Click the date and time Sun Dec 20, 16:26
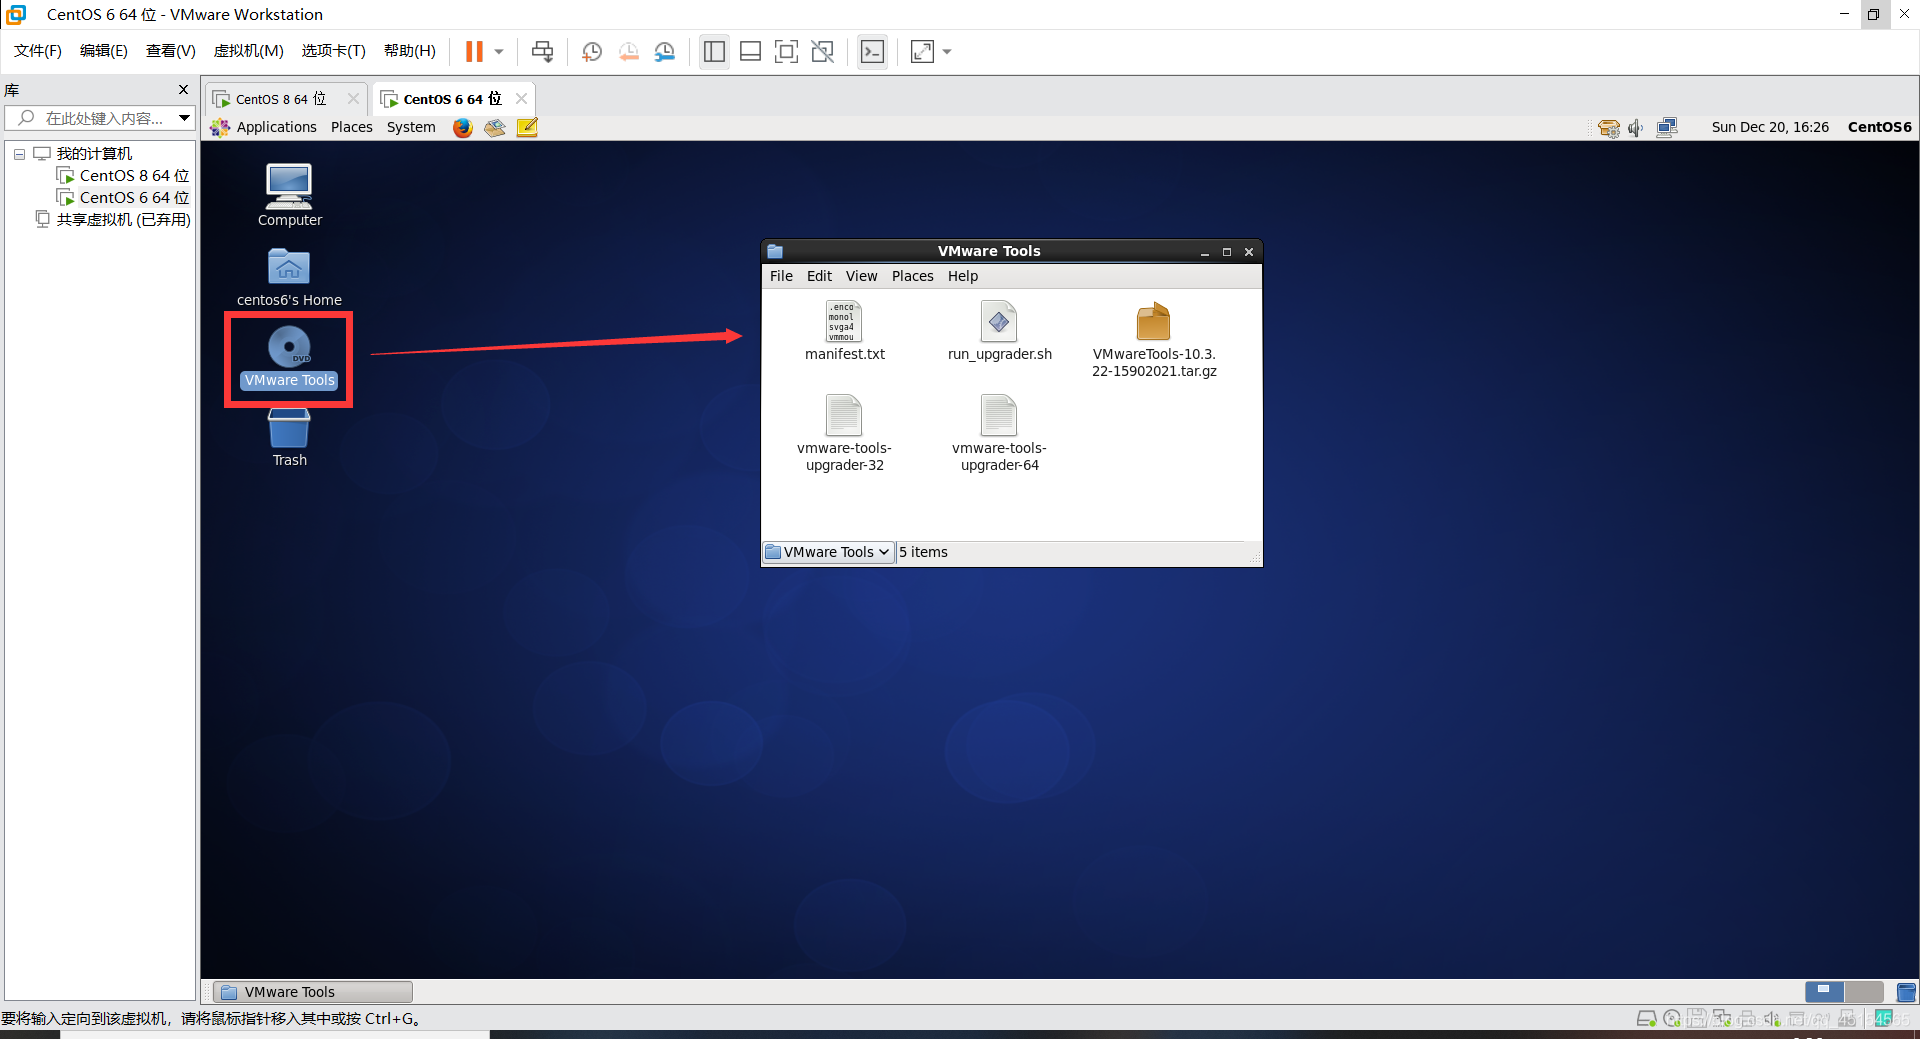This screenshot has width=1920, height=1039. coord(1770,127)
